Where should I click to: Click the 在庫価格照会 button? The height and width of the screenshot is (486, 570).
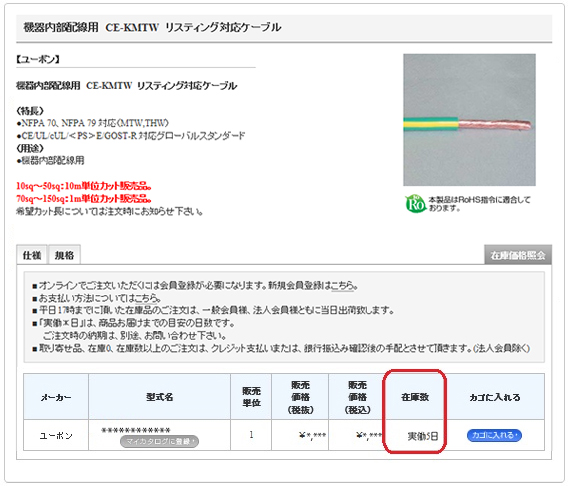518,255
